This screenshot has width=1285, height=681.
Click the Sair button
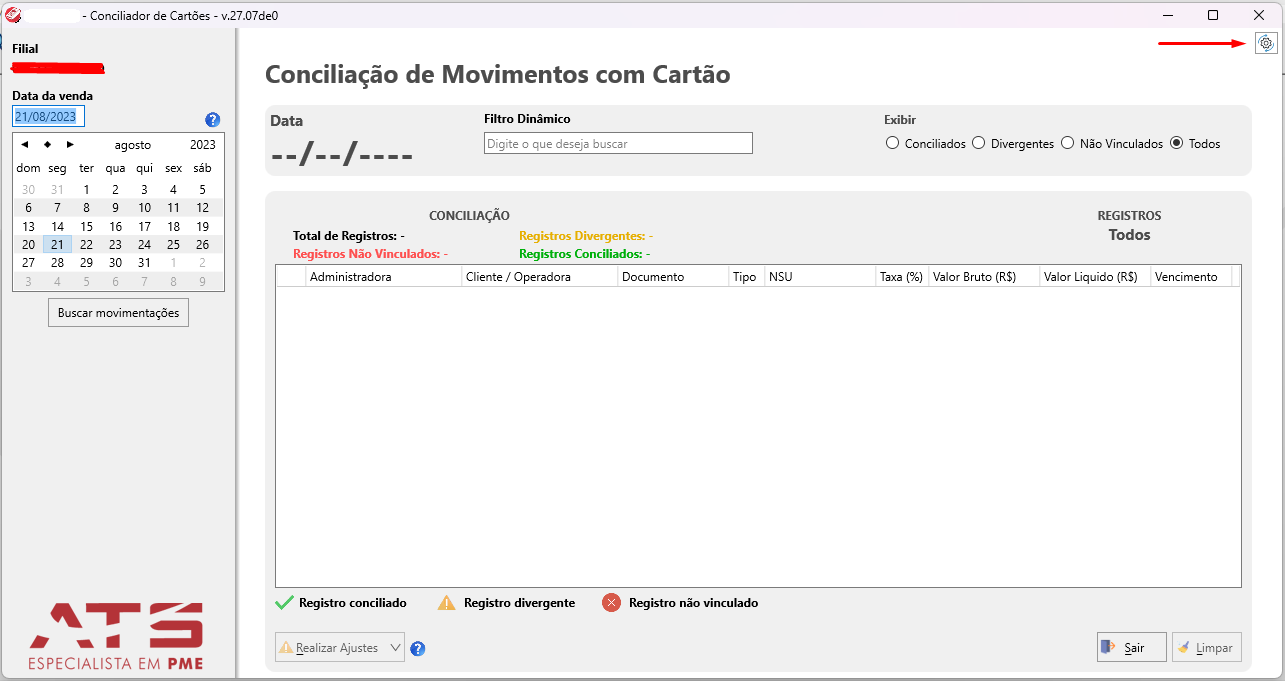click(1132, 647)
